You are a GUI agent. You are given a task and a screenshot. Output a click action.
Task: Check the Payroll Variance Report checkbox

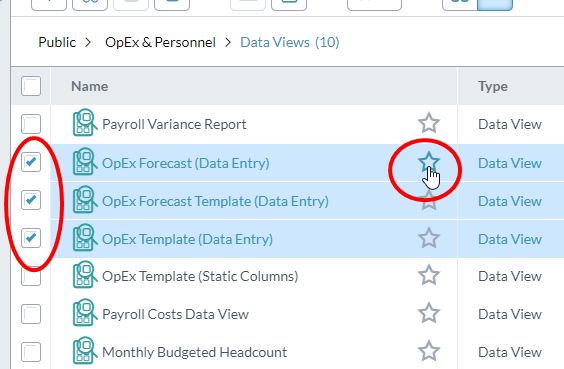[x=31, y=124]
